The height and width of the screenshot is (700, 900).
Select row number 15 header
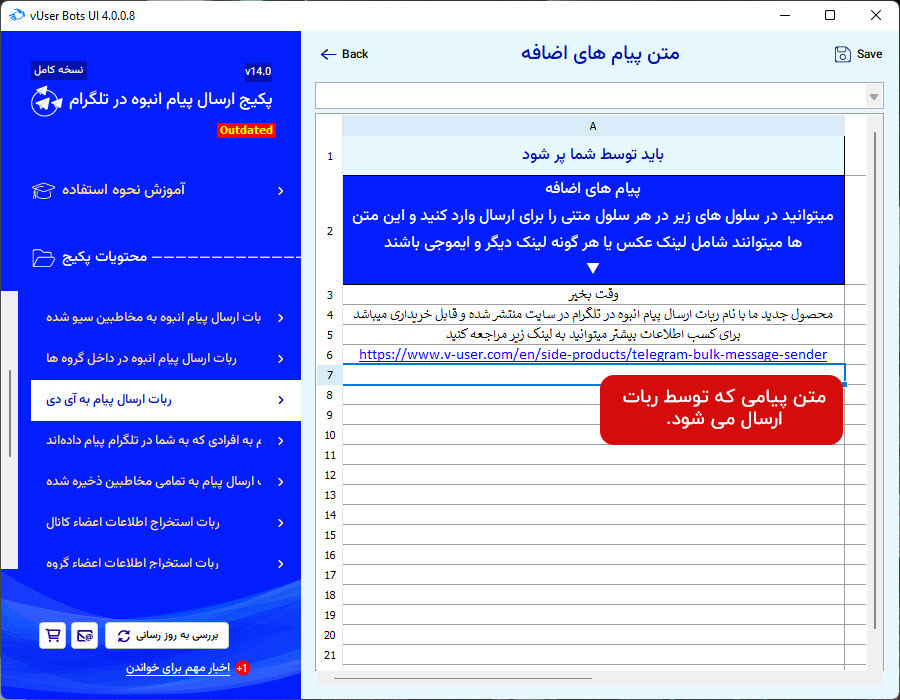(x=329, y=535)
